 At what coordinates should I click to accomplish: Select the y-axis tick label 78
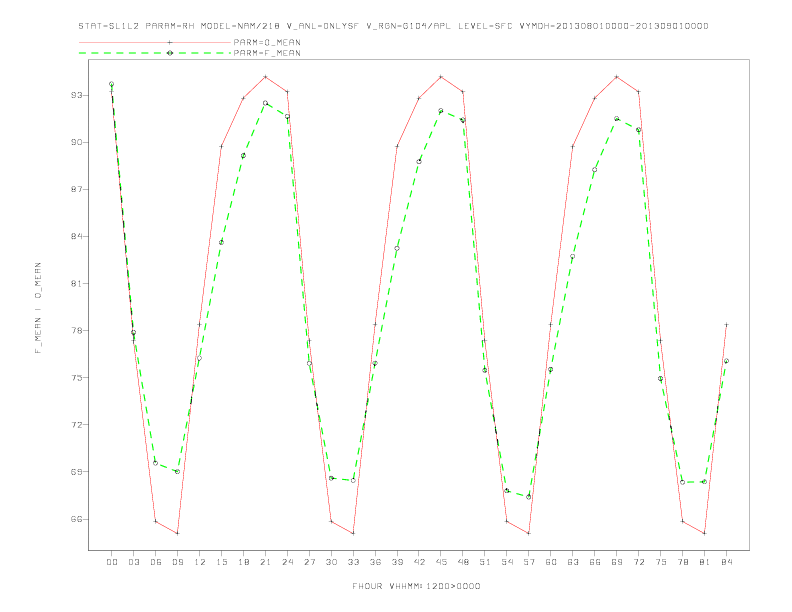pyautogui.click(x=76, y=331)
